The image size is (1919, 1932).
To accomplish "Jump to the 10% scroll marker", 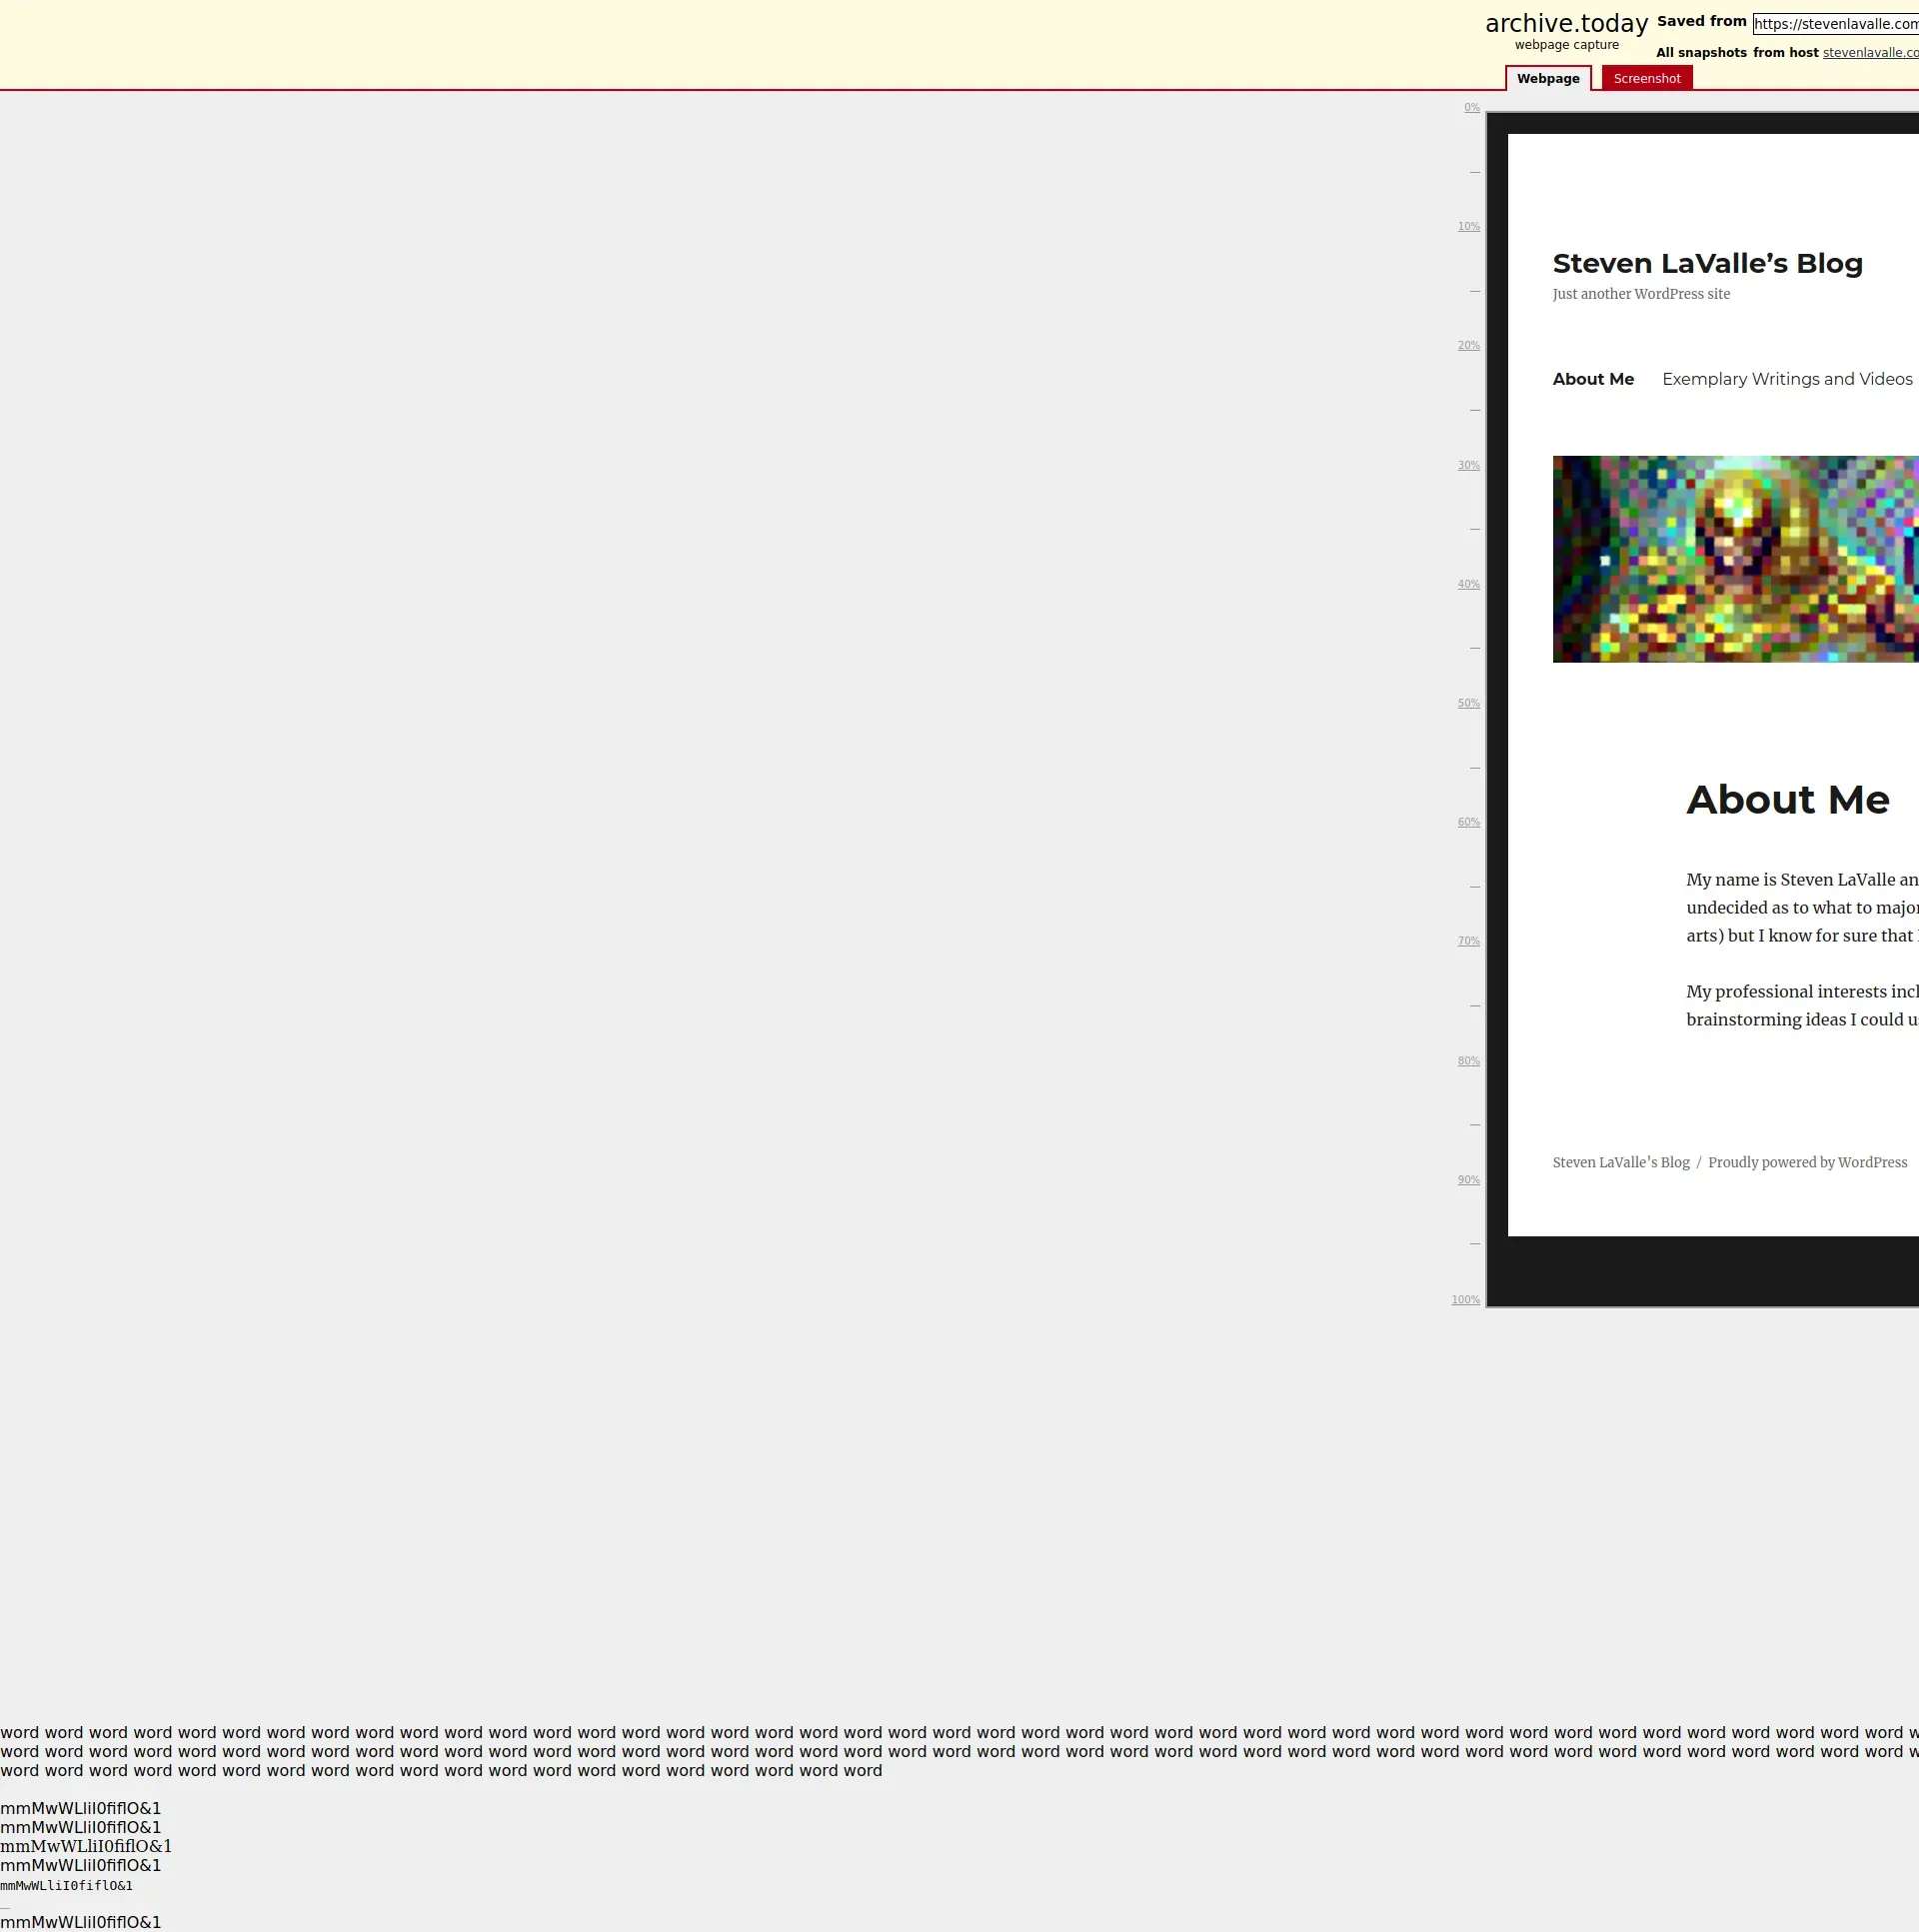I will (1468, 227).
